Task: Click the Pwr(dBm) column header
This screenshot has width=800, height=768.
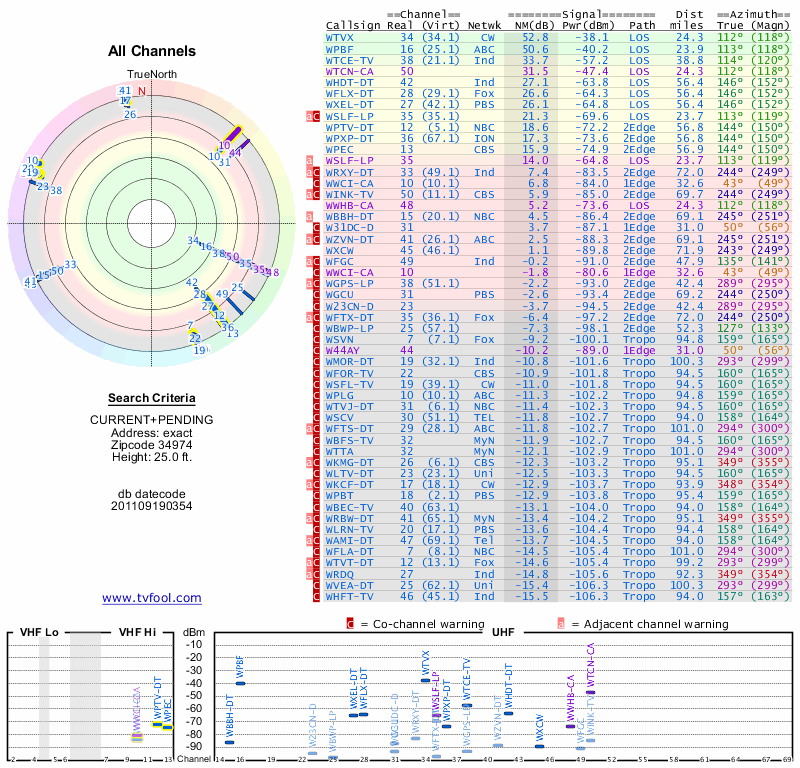Action: pos(588,26)
